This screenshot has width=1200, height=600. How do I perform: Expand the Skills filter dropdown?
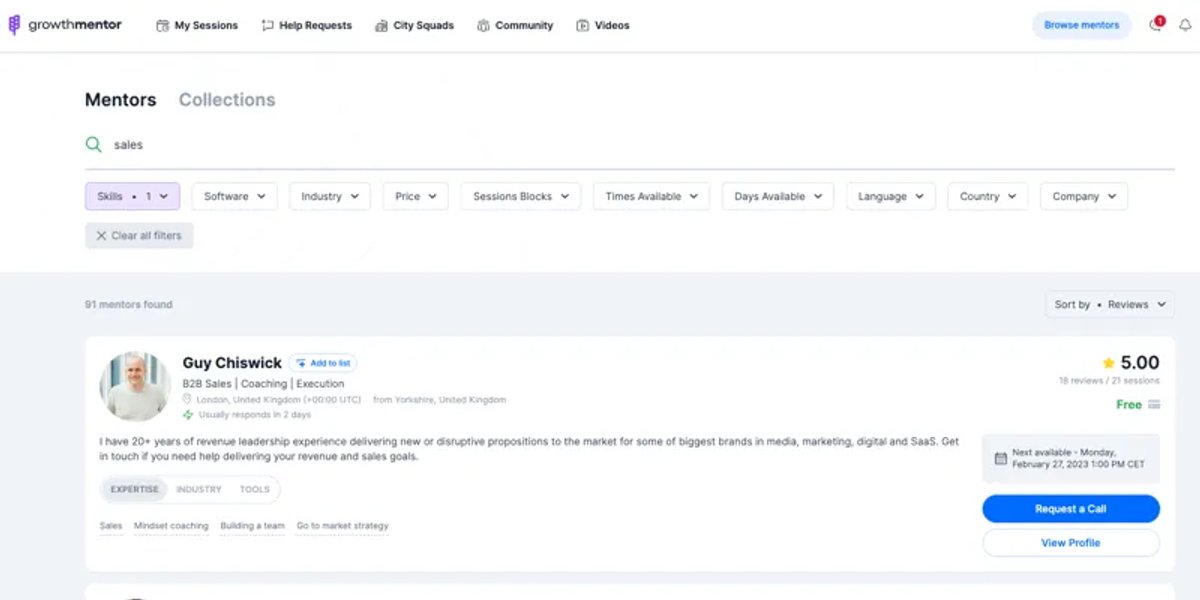point(132,197)
